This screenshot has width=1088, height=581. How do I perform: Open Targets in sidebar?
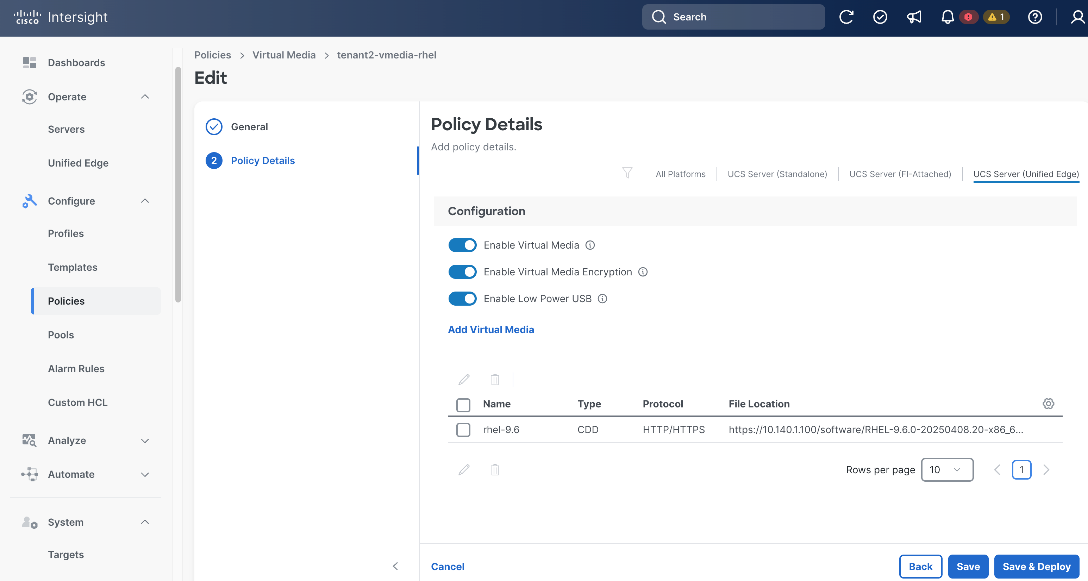(66, 555)
